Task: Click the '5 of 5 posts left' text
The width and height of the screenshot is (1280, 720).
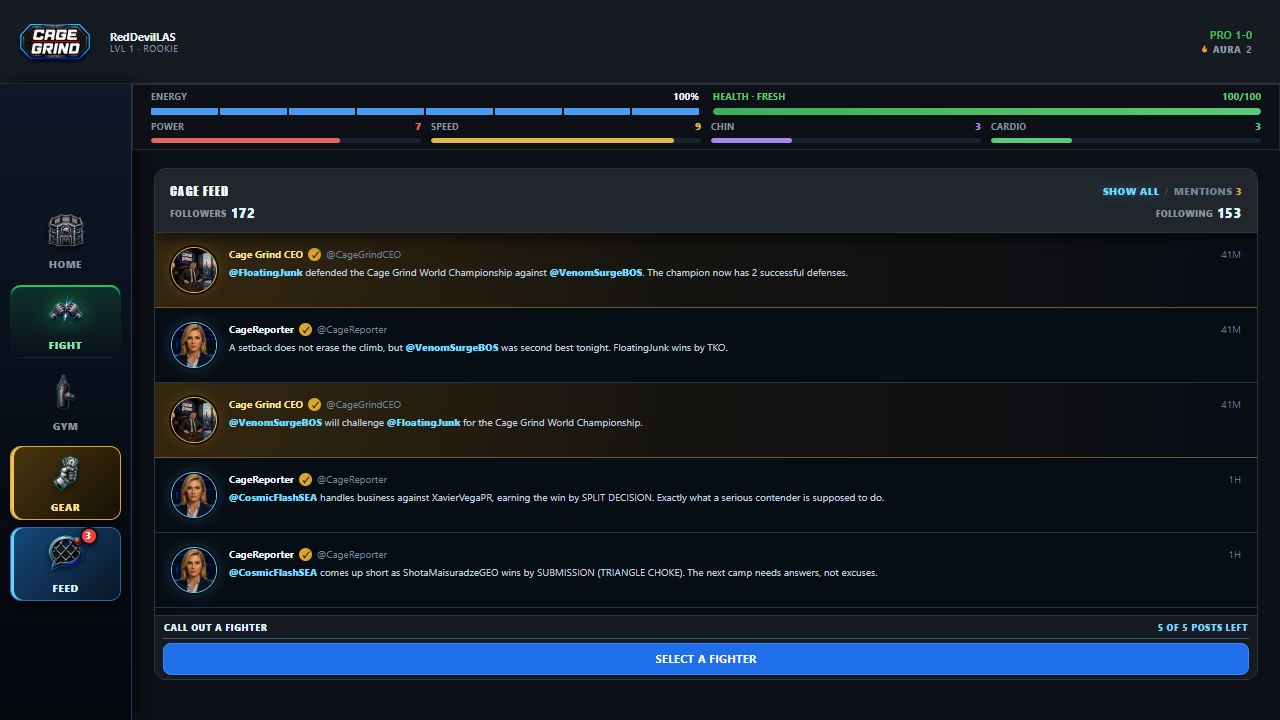Action: click(1203, 628)
